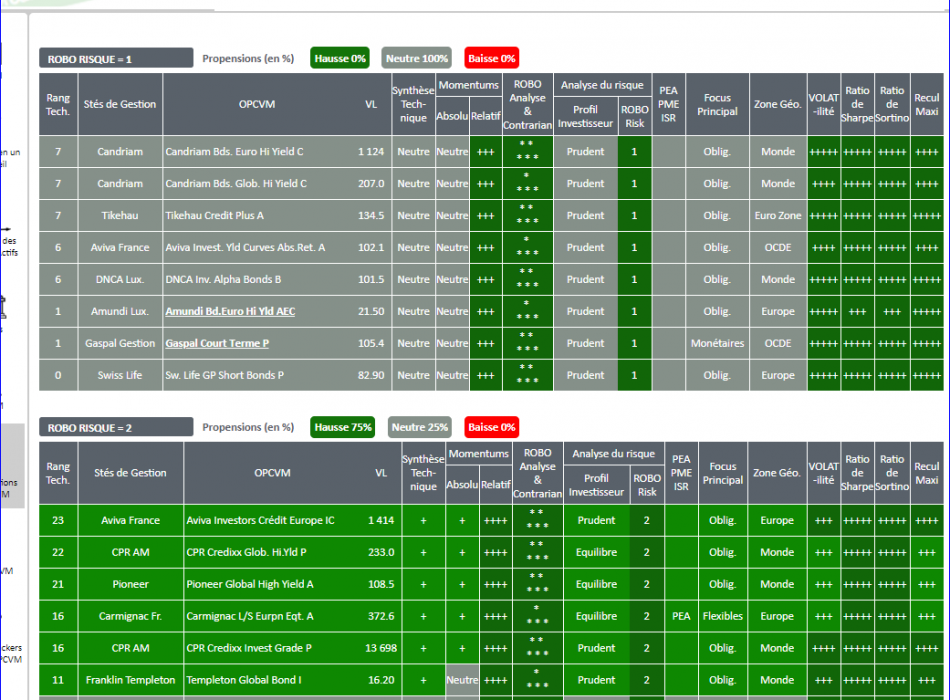Image resolution: width=950 pixels, height=700 pixels.
Task: Open the Amundi Bd.Euro Hi Yld AEC fund link
Action: tap(230, 311)
